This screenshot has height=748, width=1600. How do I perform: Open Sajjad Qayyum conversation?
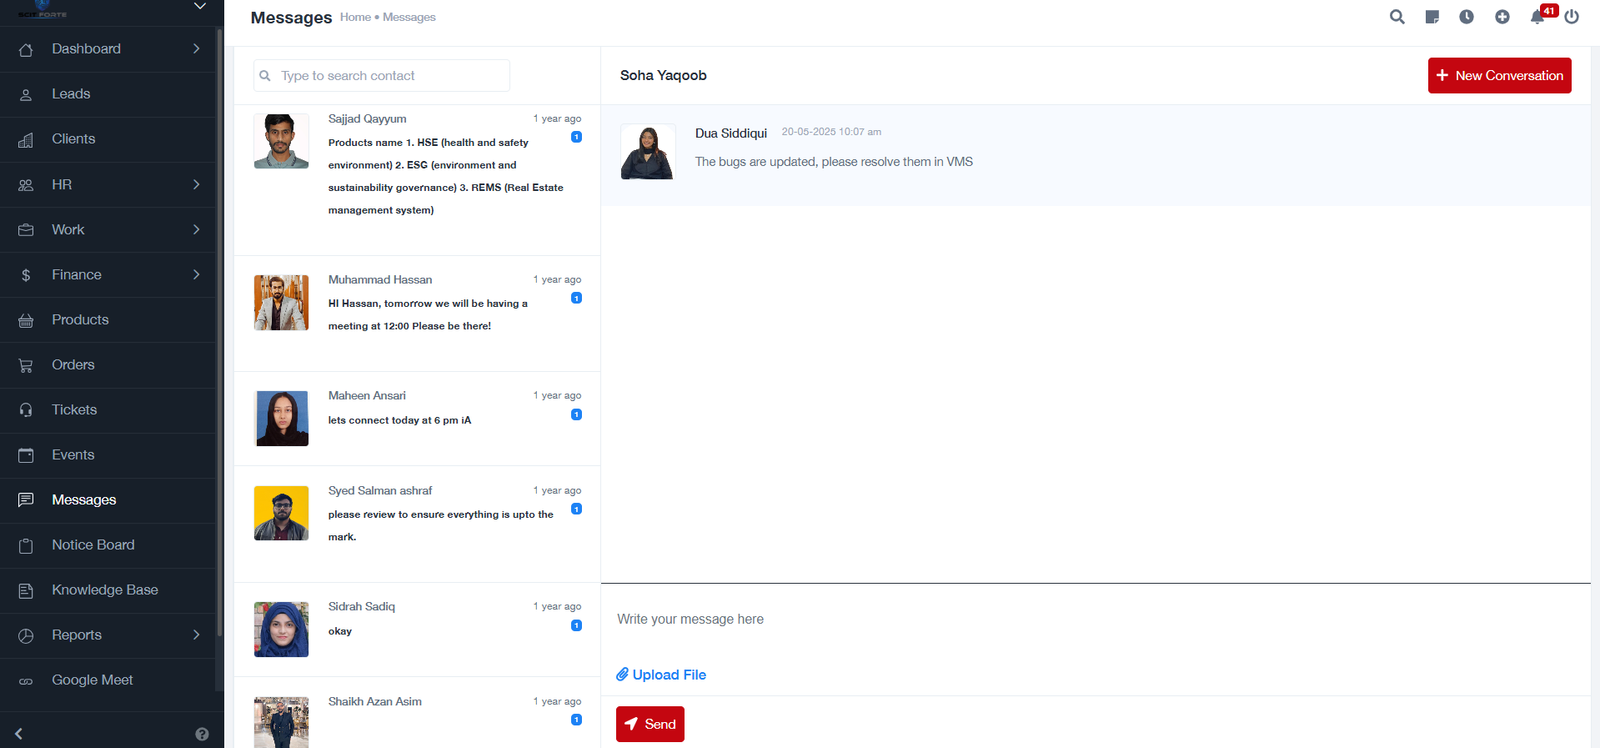tap(417, 178)
